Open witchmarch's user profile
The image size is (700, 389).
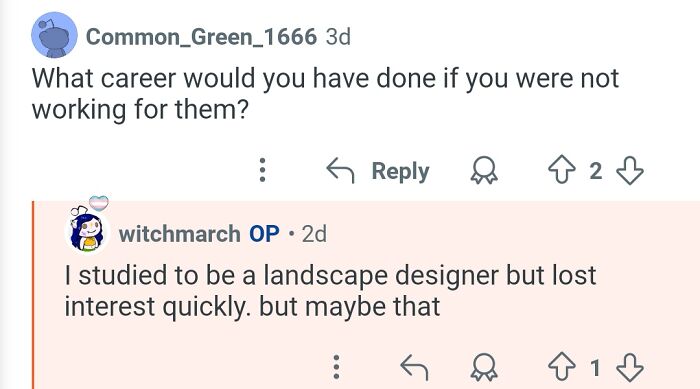pyautogui.click(x=179, y=234)
